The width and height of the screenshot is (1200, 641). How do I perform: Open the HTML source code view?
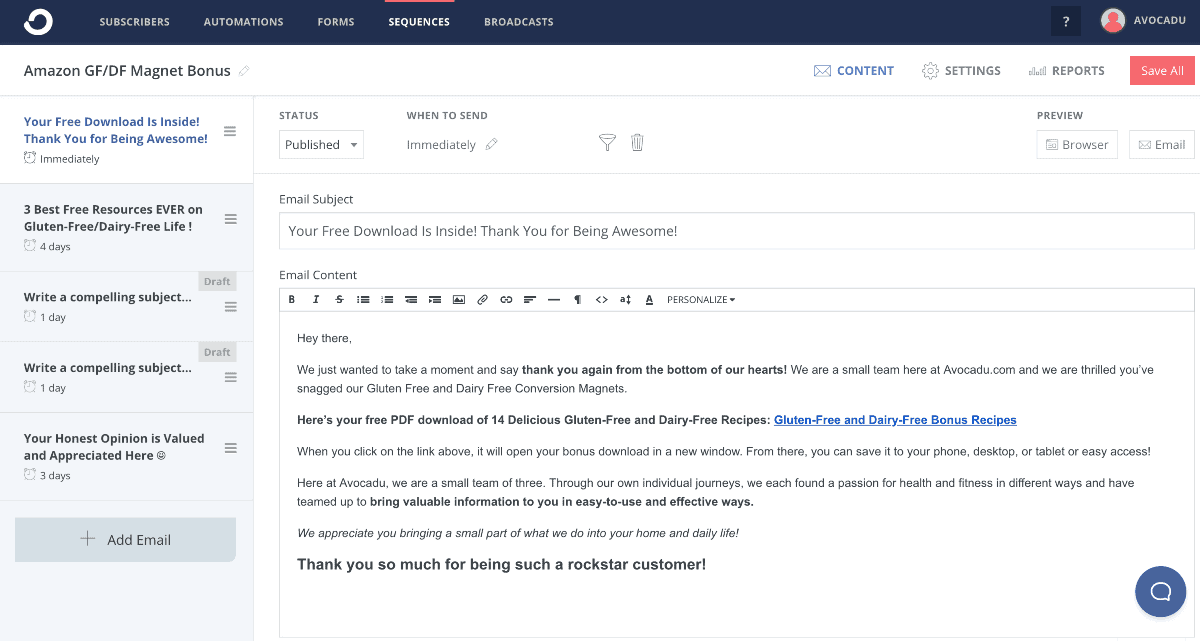click(601, 299)
